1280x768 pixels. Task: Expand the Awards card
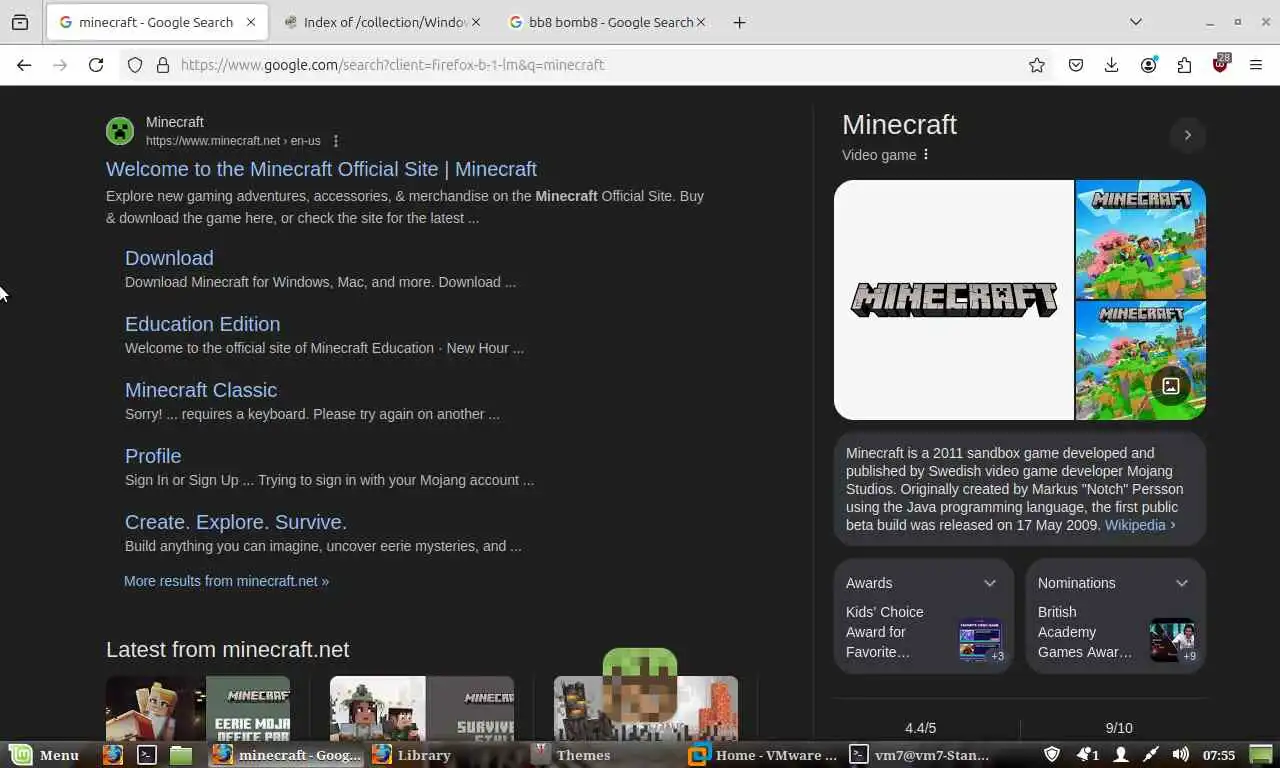pyautogui.click(x=990, y=583)
